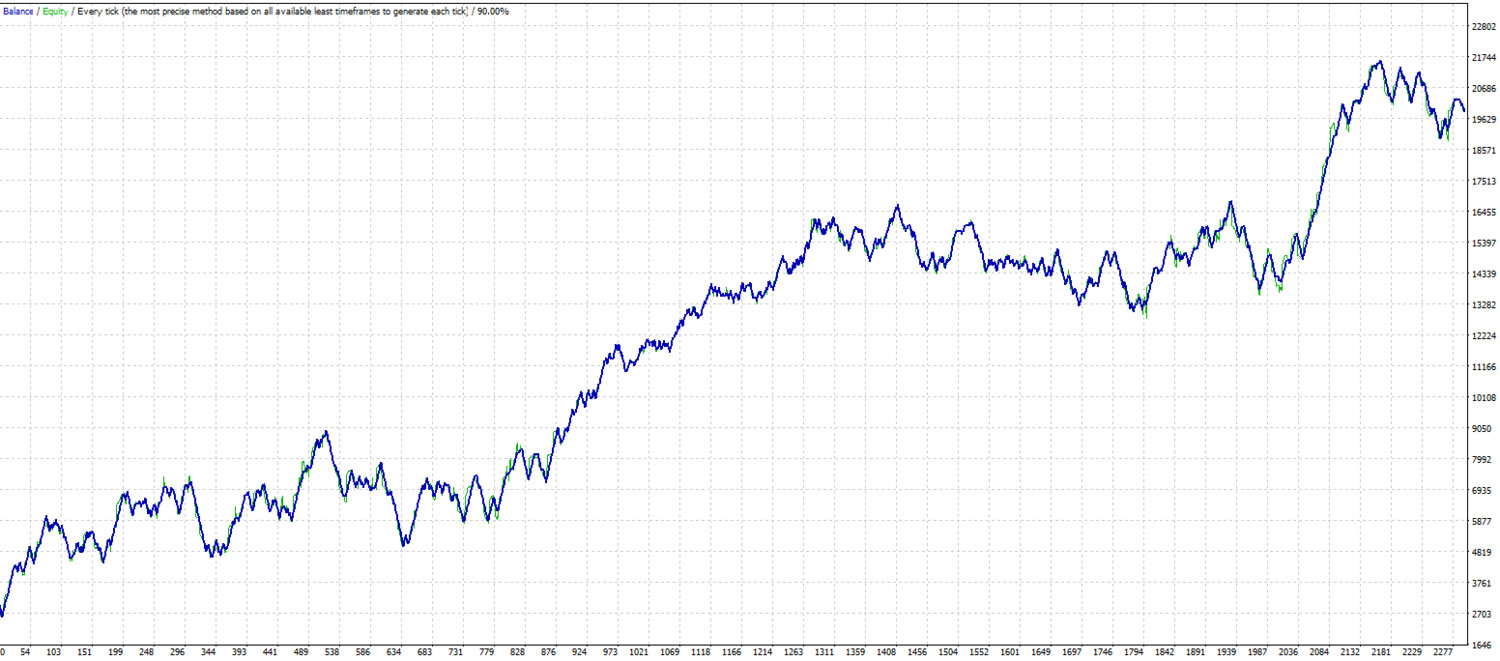
Task: Pick the 731 trade number label
Action: coord(455,652)
